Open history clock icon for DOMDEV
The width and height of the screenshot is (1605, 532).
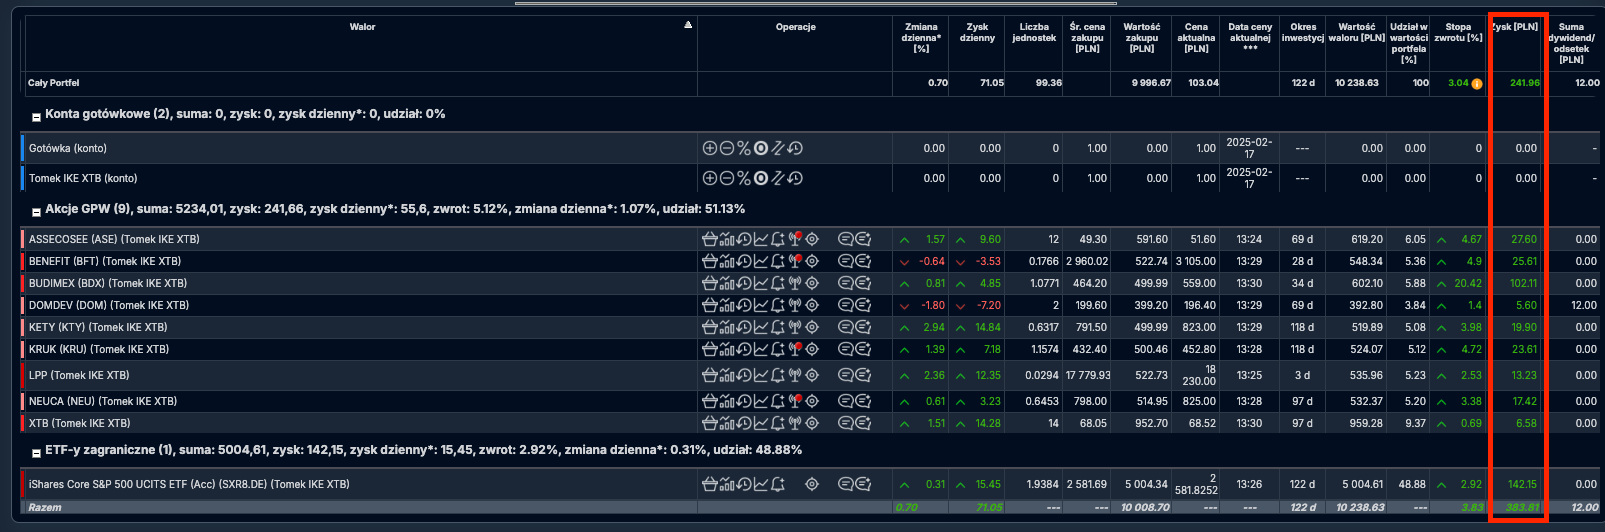click(744, 305)
